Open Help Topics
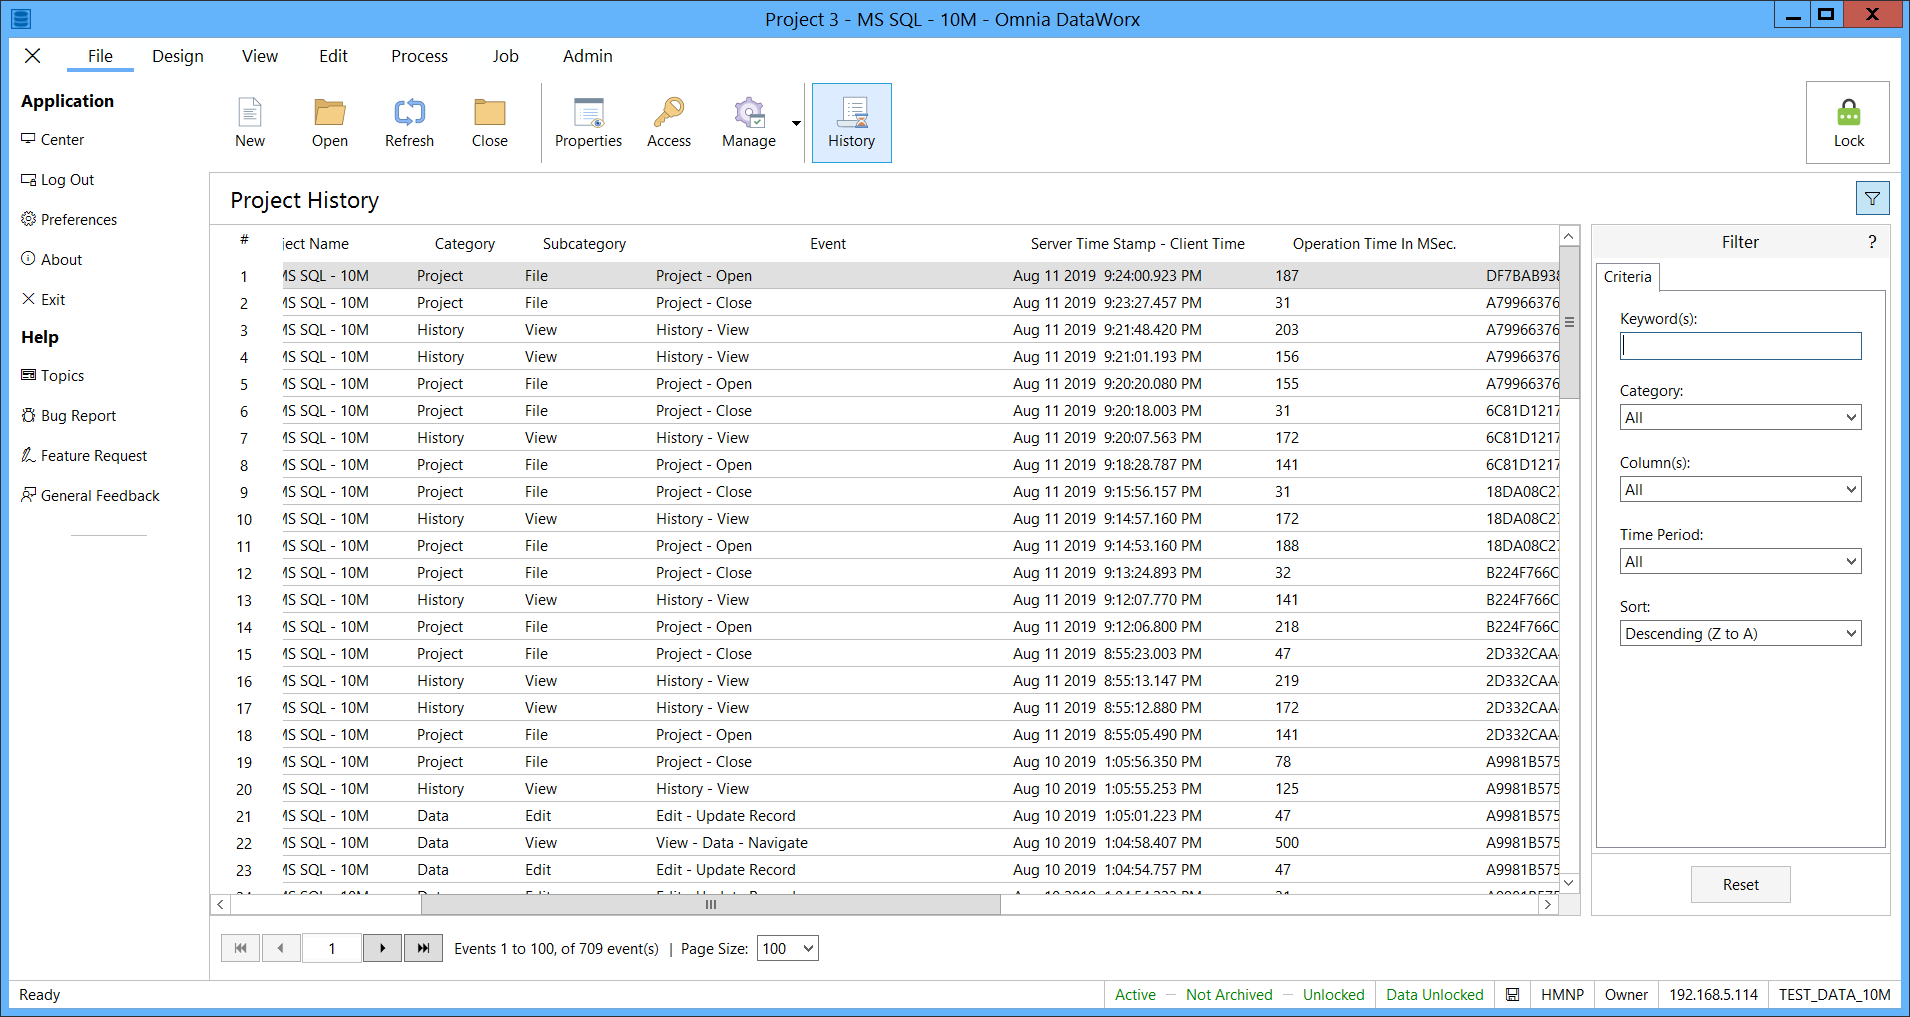This screenshot has width=1910, height=1017. tap(53, 376)
